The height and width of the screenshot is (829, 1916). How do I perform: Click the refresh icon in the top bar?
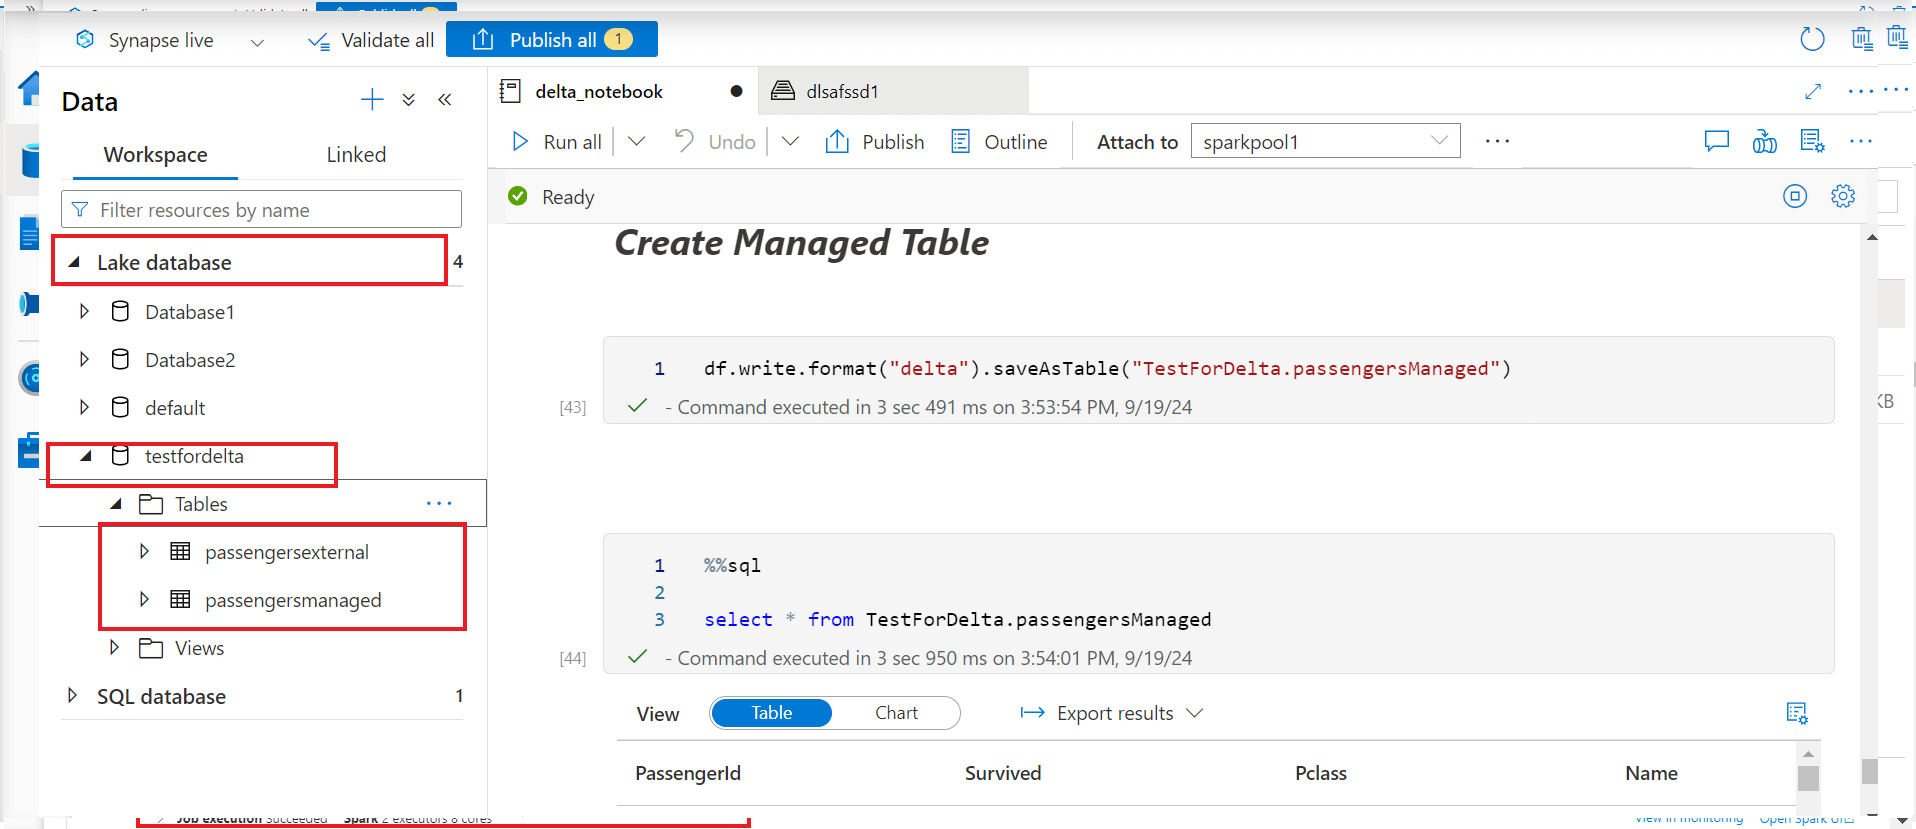1812,40
